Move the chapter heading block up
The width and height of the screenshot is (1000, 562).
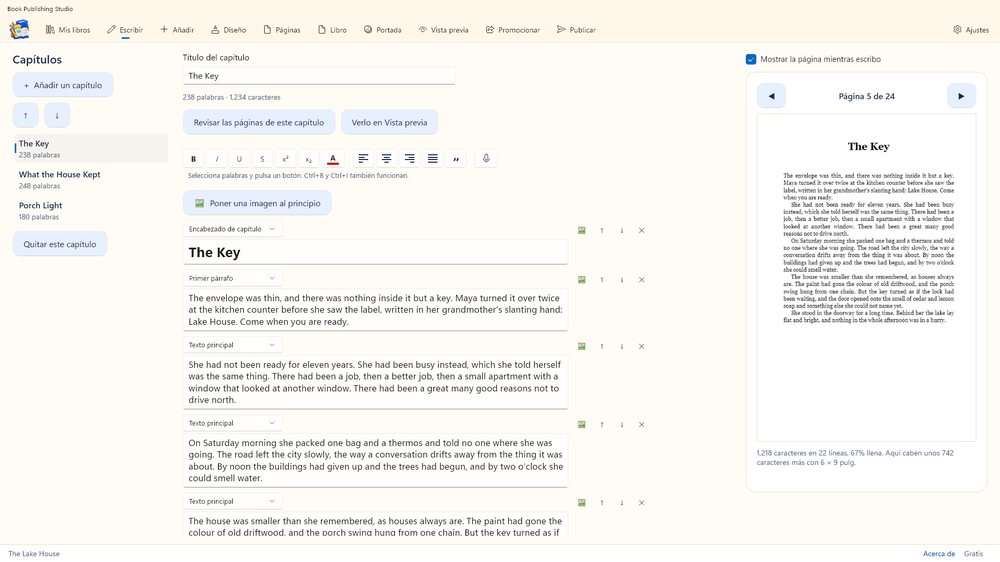(x=601, y=230)
